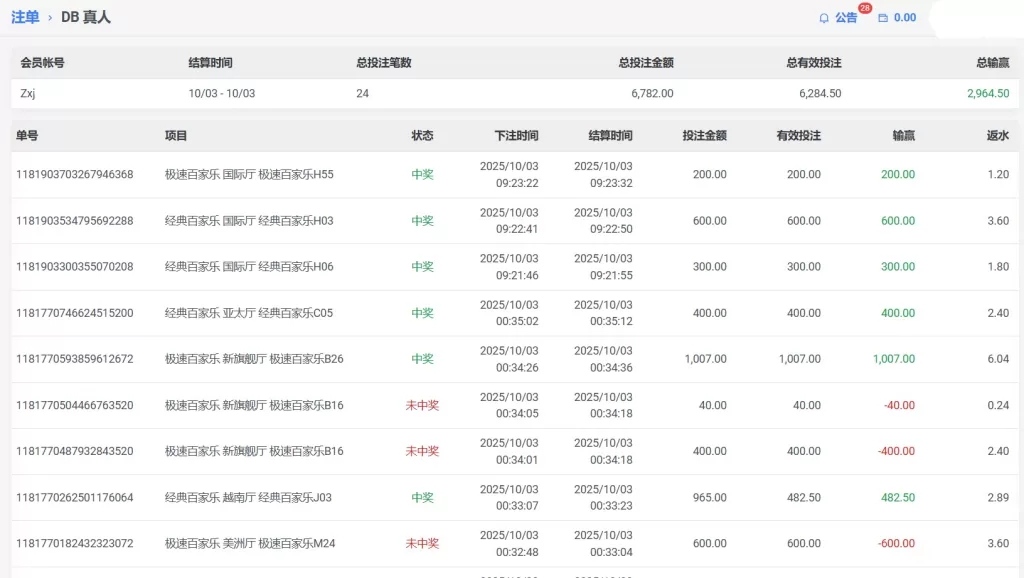Click member account Zxj

coord(28,94)
